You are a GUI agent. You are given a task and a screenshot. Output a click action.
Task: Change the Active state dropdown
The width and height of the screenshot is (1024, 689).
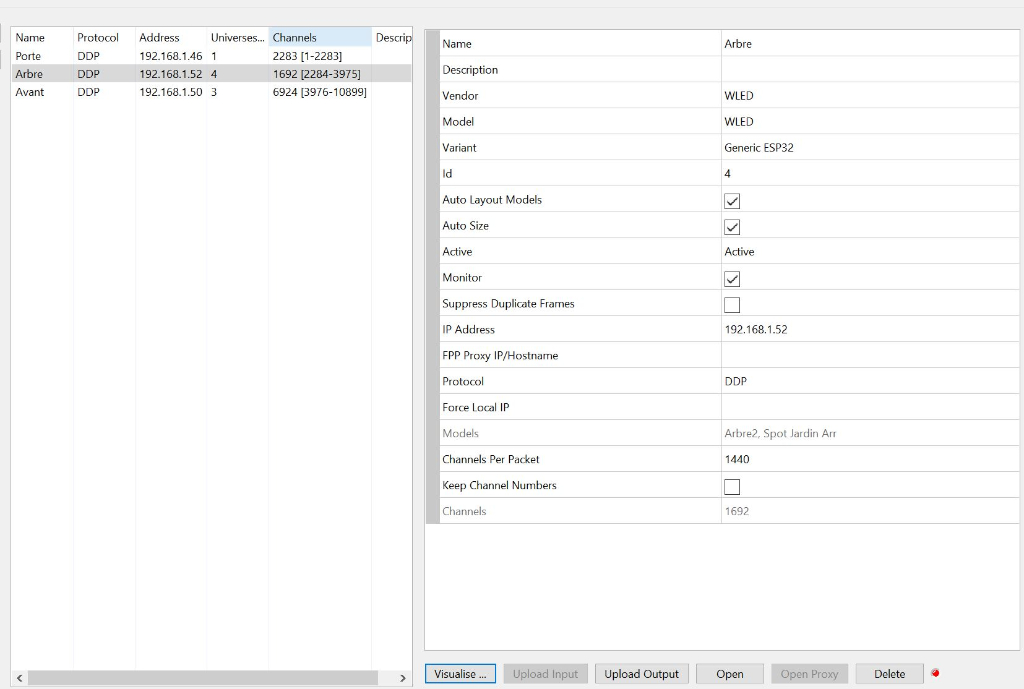coord(868,252)
